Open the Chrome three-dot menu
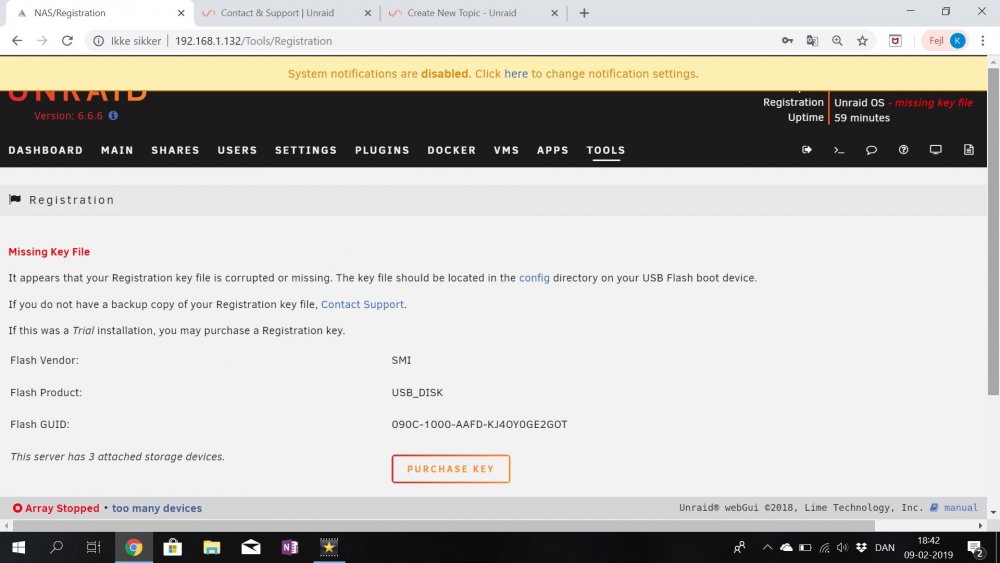 983,41
